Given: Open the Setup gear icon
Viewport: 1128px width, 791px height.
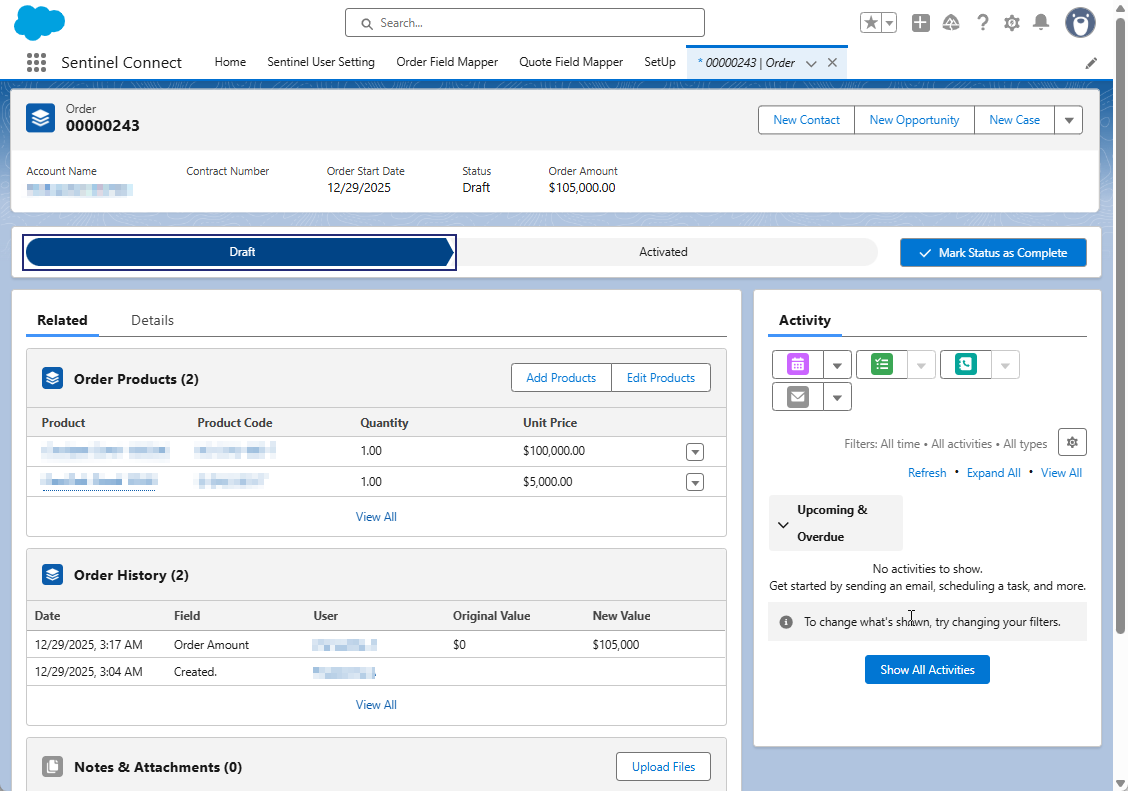Looking at the screenshot, I should click(1012, 23).
